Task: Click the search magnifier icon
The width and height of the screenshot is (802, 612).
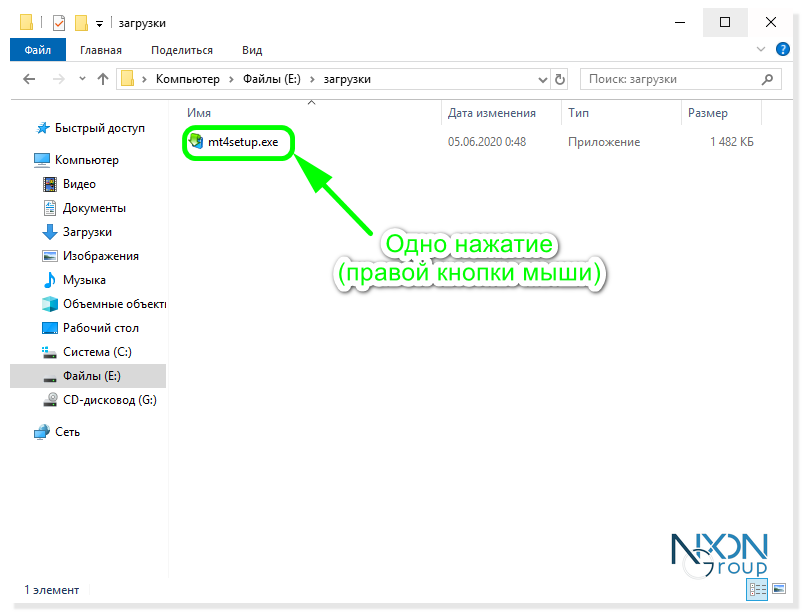Action: [x=767, y=79]
